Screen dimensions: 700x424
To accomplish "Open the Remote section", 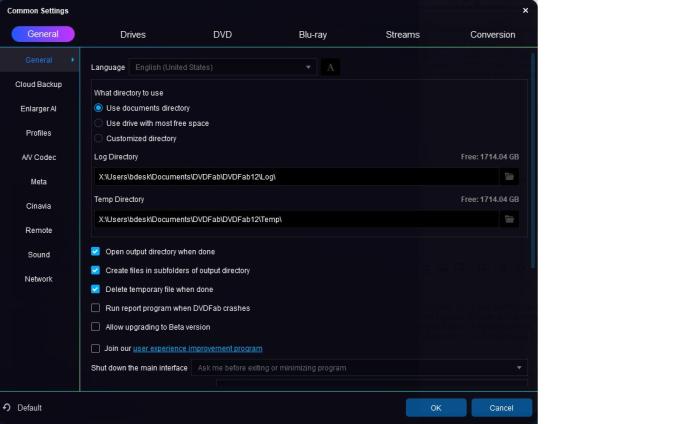I will click(x=39, y=230).
